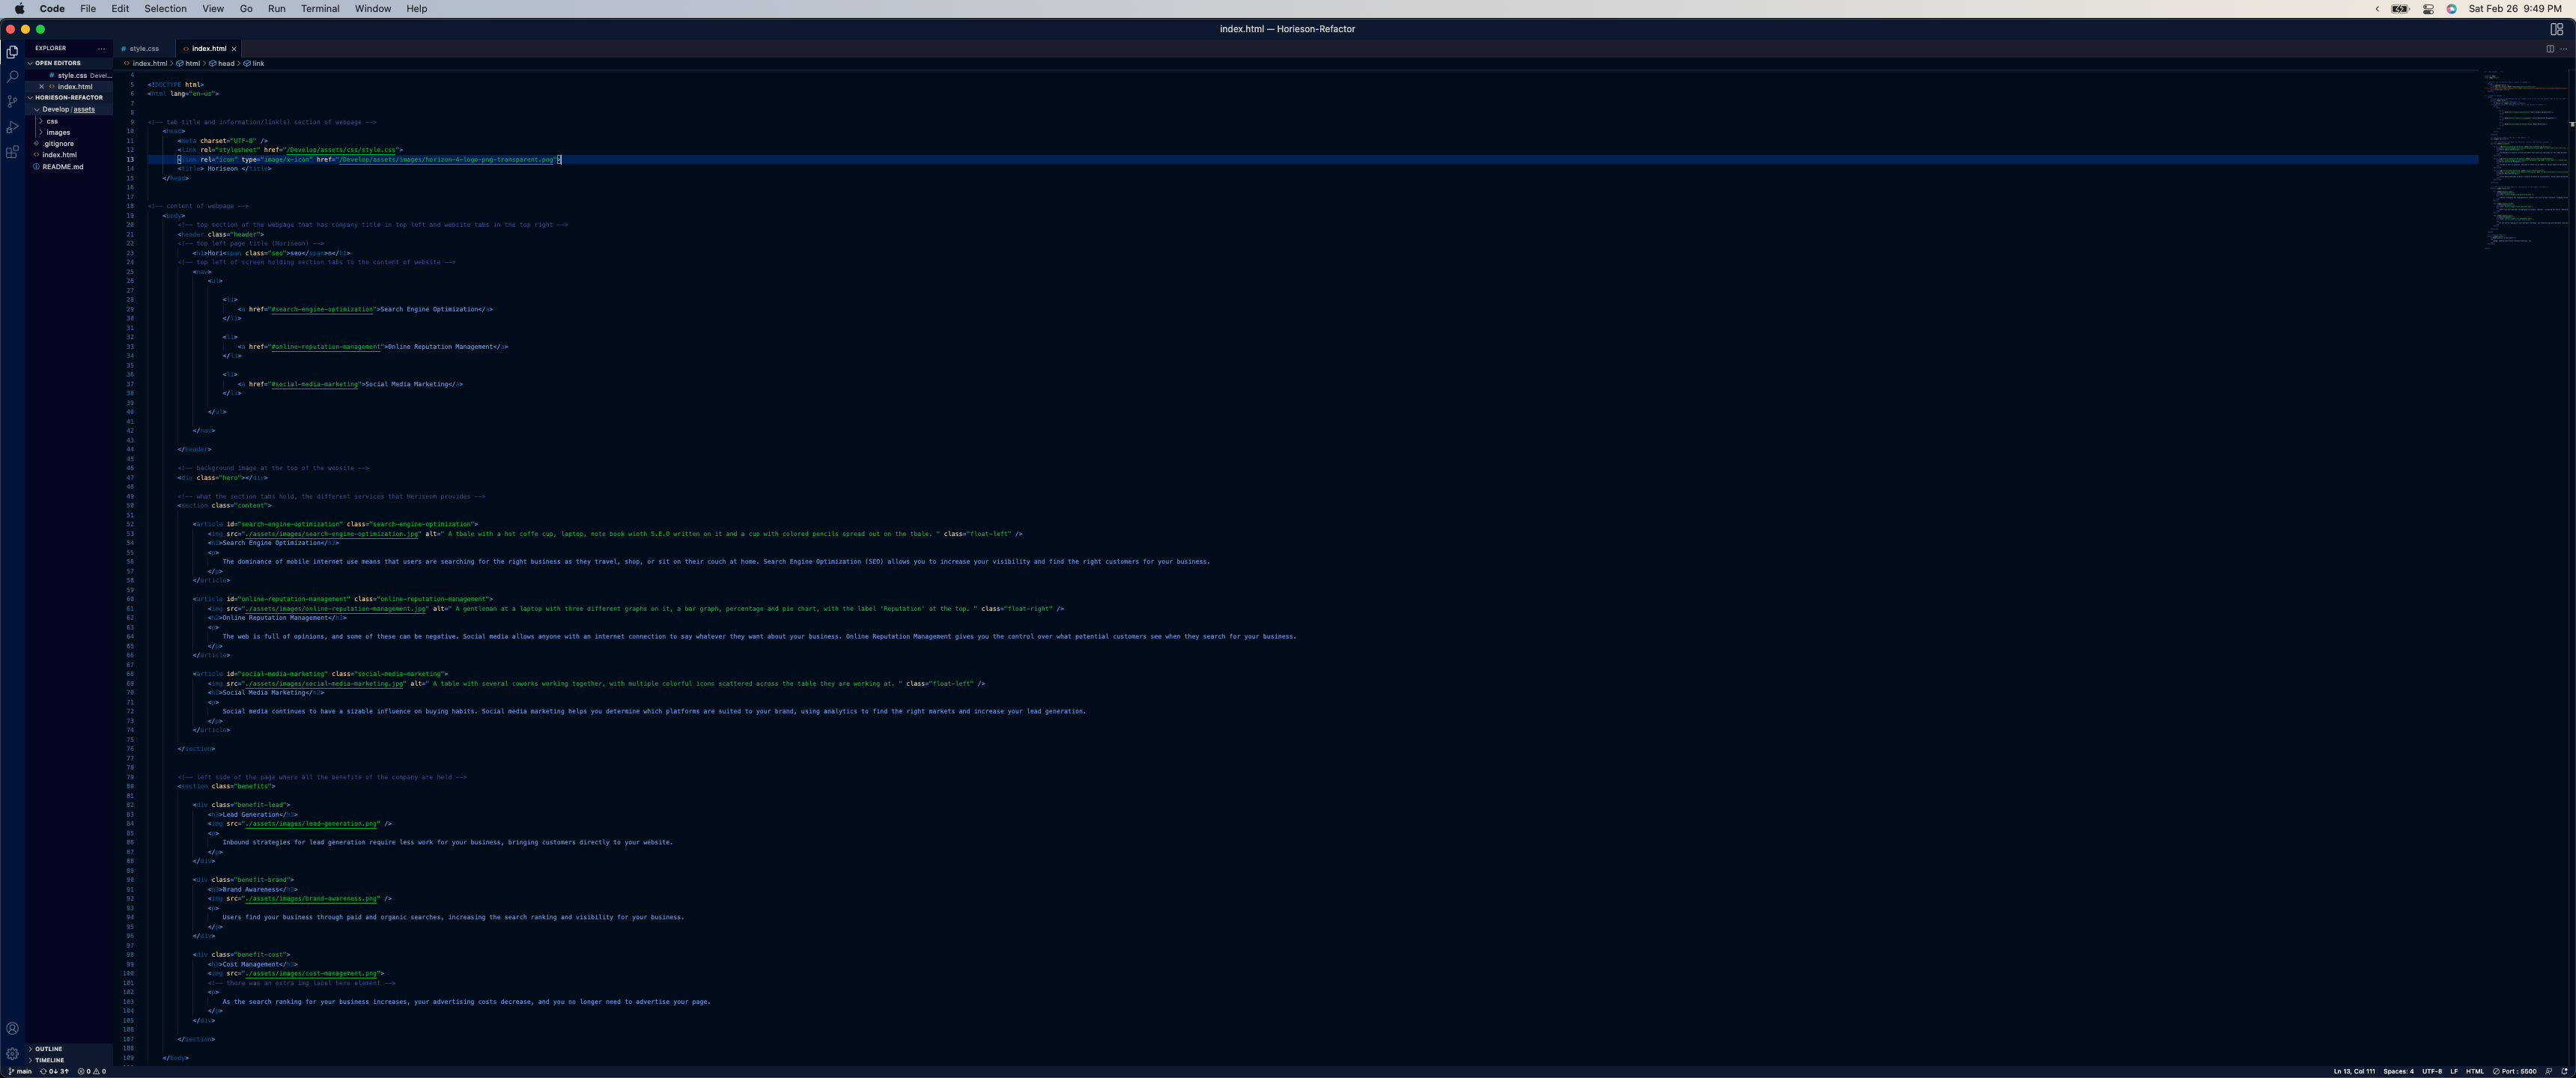Open the README.md file
The height and width of the screenshot is (1078, 2576).
(62, 166)
